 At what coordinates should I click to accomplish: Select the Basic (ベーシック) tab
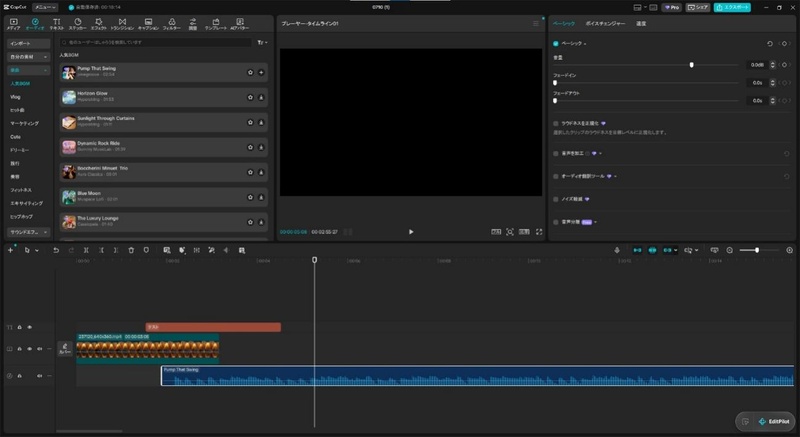pos(564,24)
